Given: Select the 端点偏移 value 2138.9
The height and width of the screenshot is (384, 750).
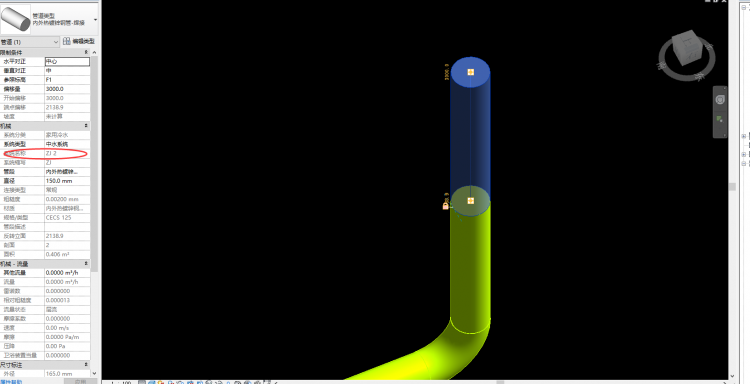Looking at the screenshot, I should [x=67, y=107].
